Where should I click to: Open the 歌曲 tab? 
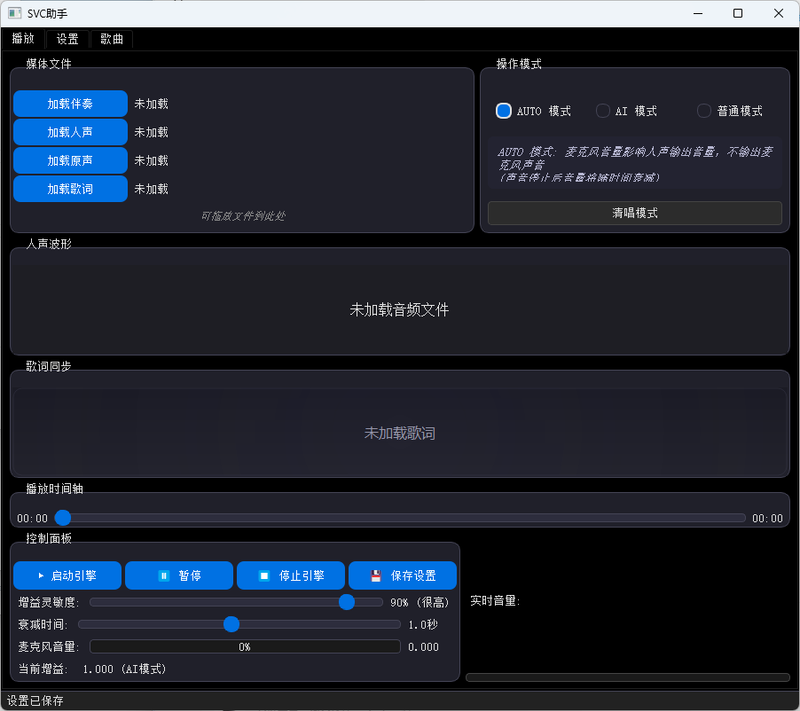point(112,39)
